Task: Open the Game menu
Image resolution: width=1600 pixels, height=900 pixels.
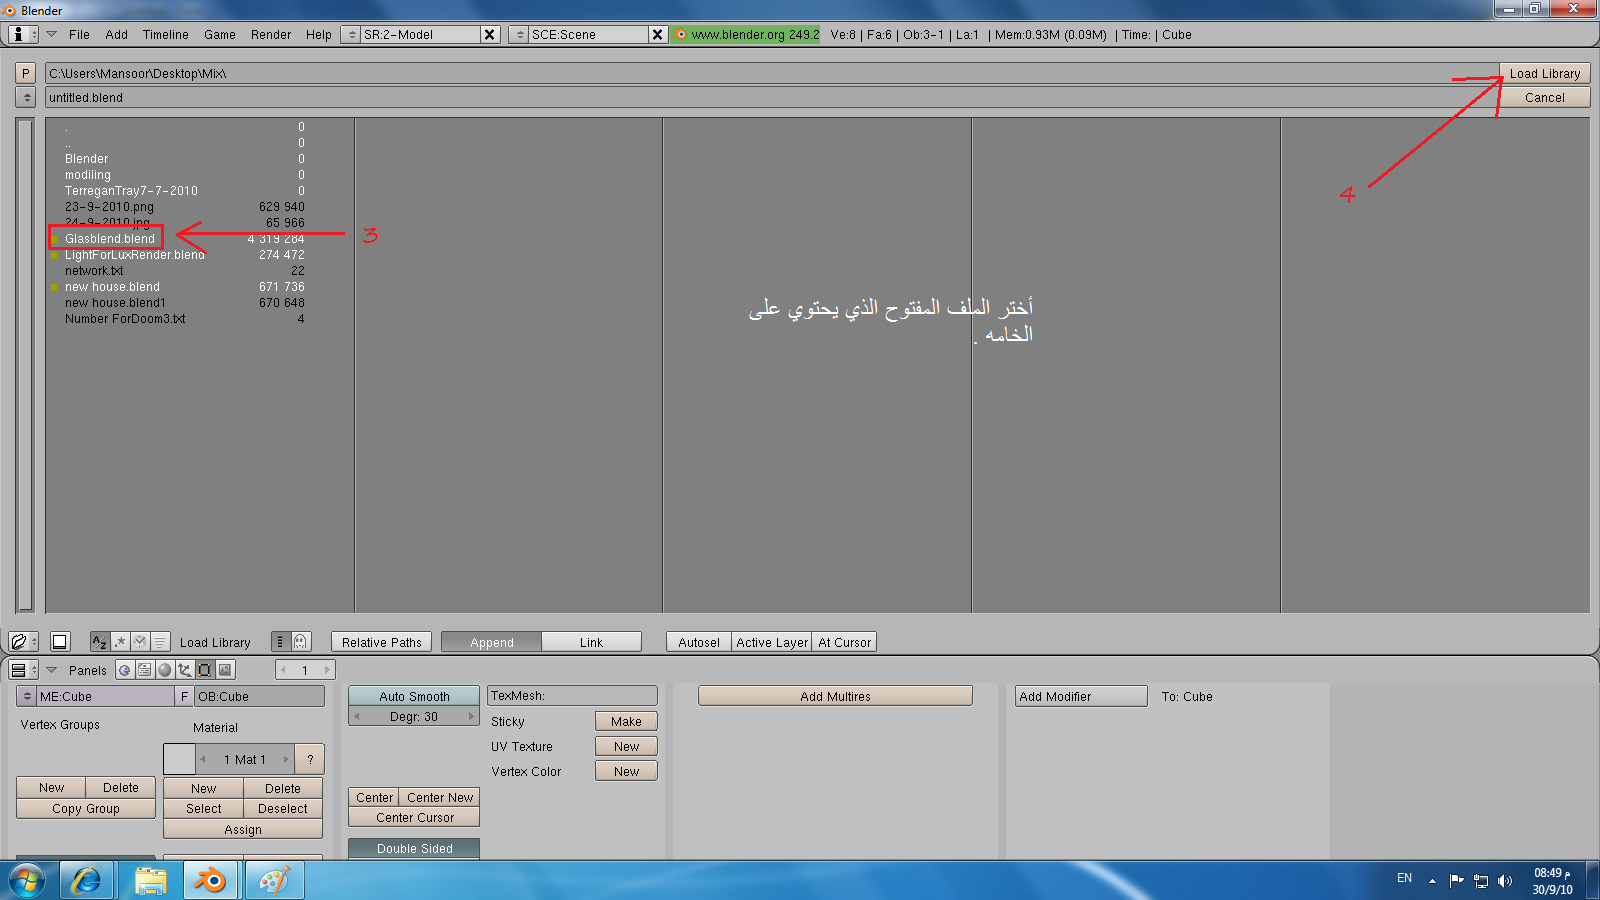Action: pos(220,34)
